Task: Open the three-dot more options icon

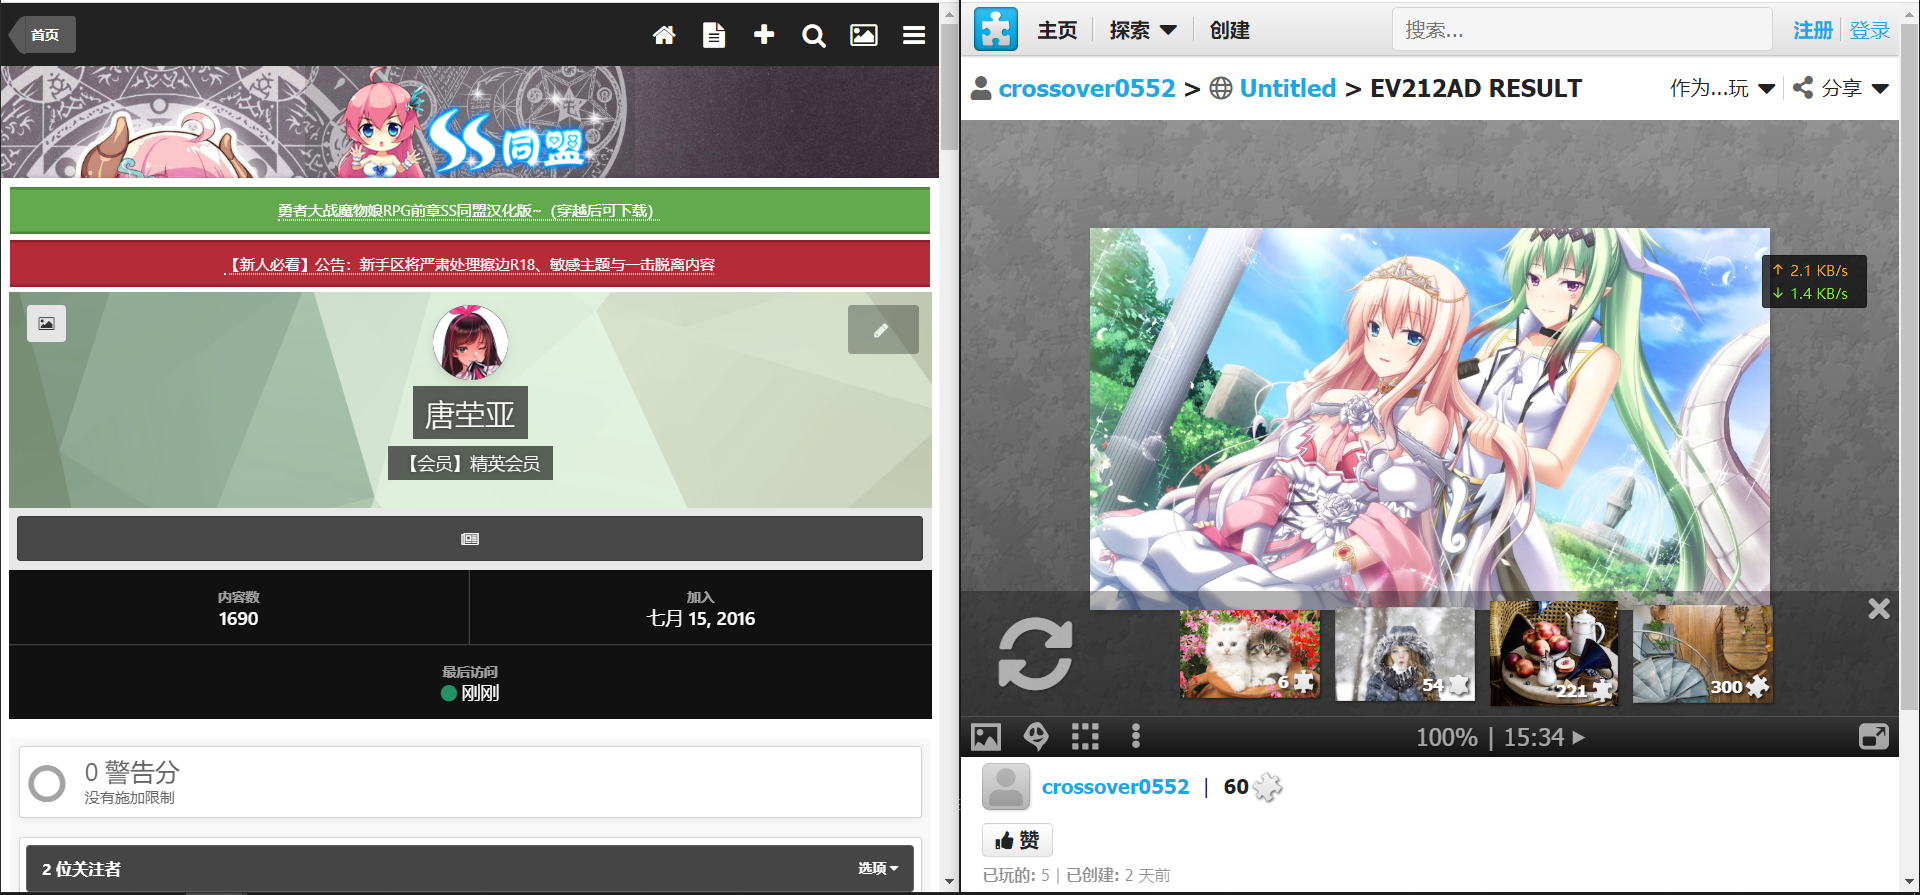Action: (1135, 737)
